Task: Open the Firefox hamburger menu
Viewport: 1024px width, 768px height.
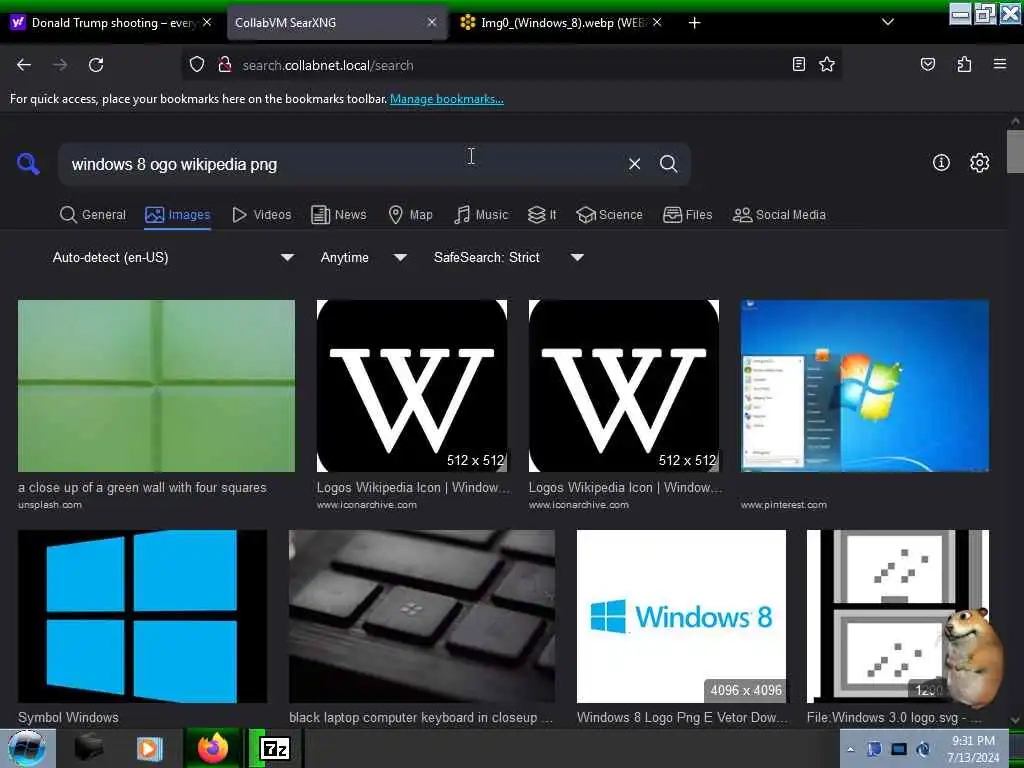Action: point(1000,64)
